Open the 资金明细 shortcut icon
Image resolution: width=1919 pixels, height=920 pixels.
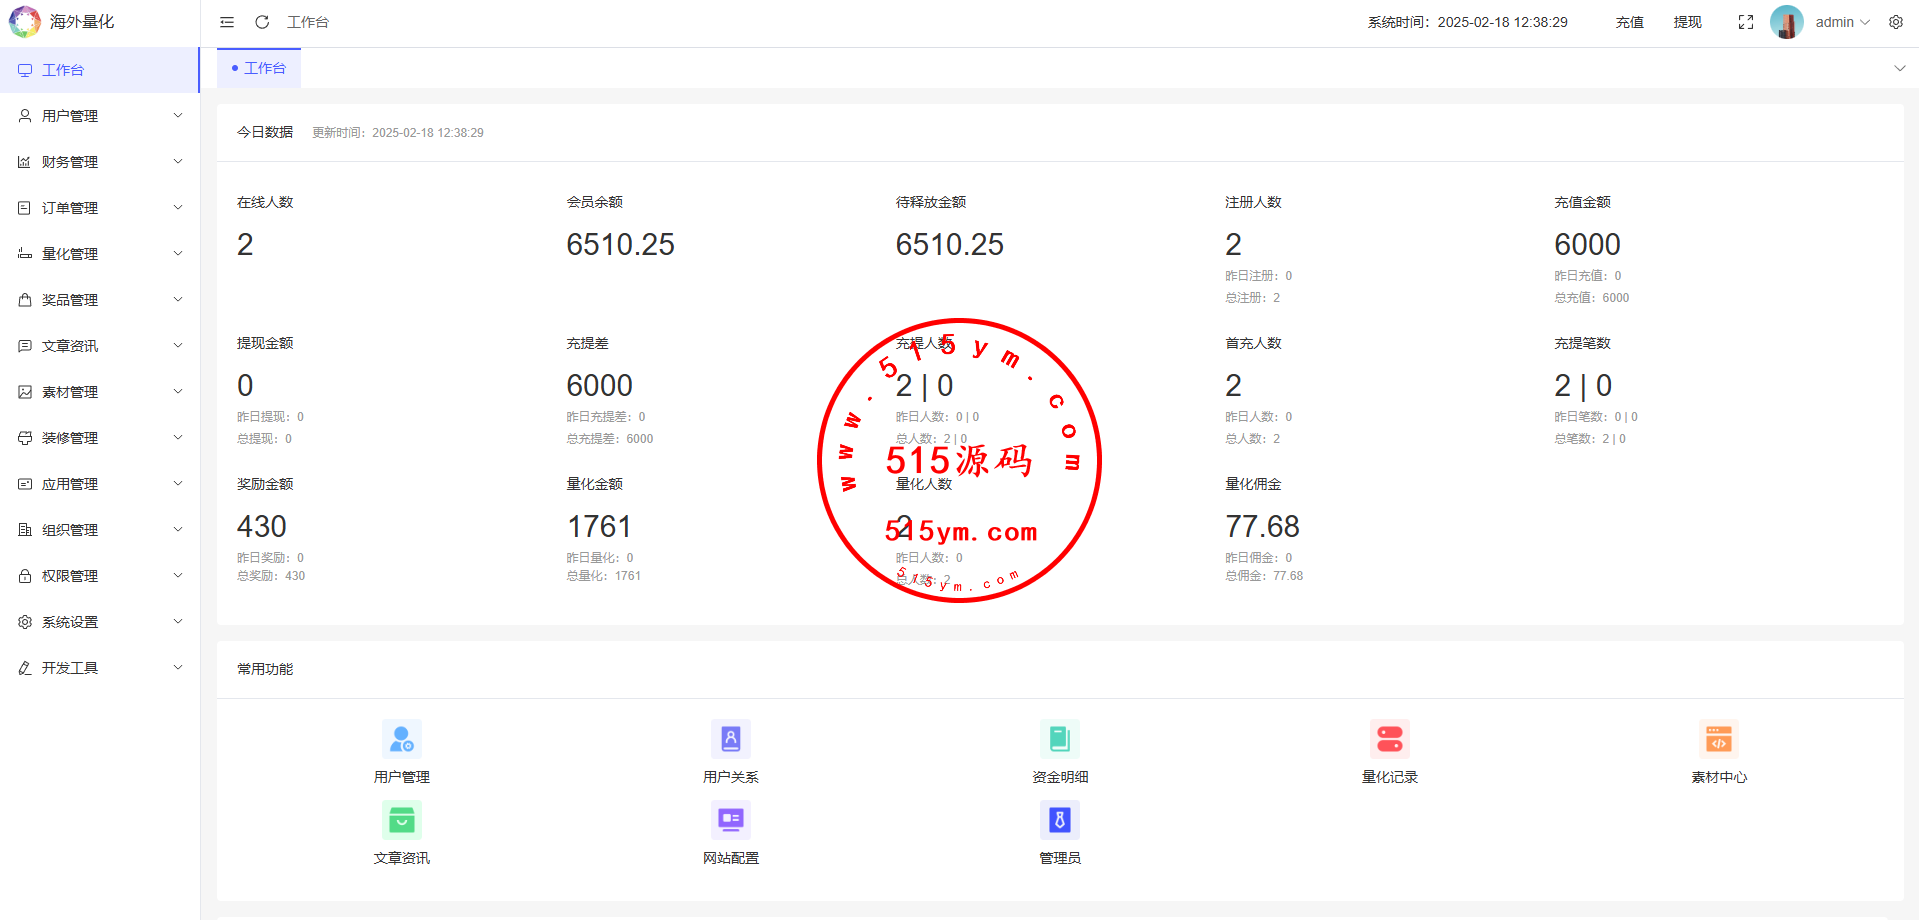(1060, 740)
